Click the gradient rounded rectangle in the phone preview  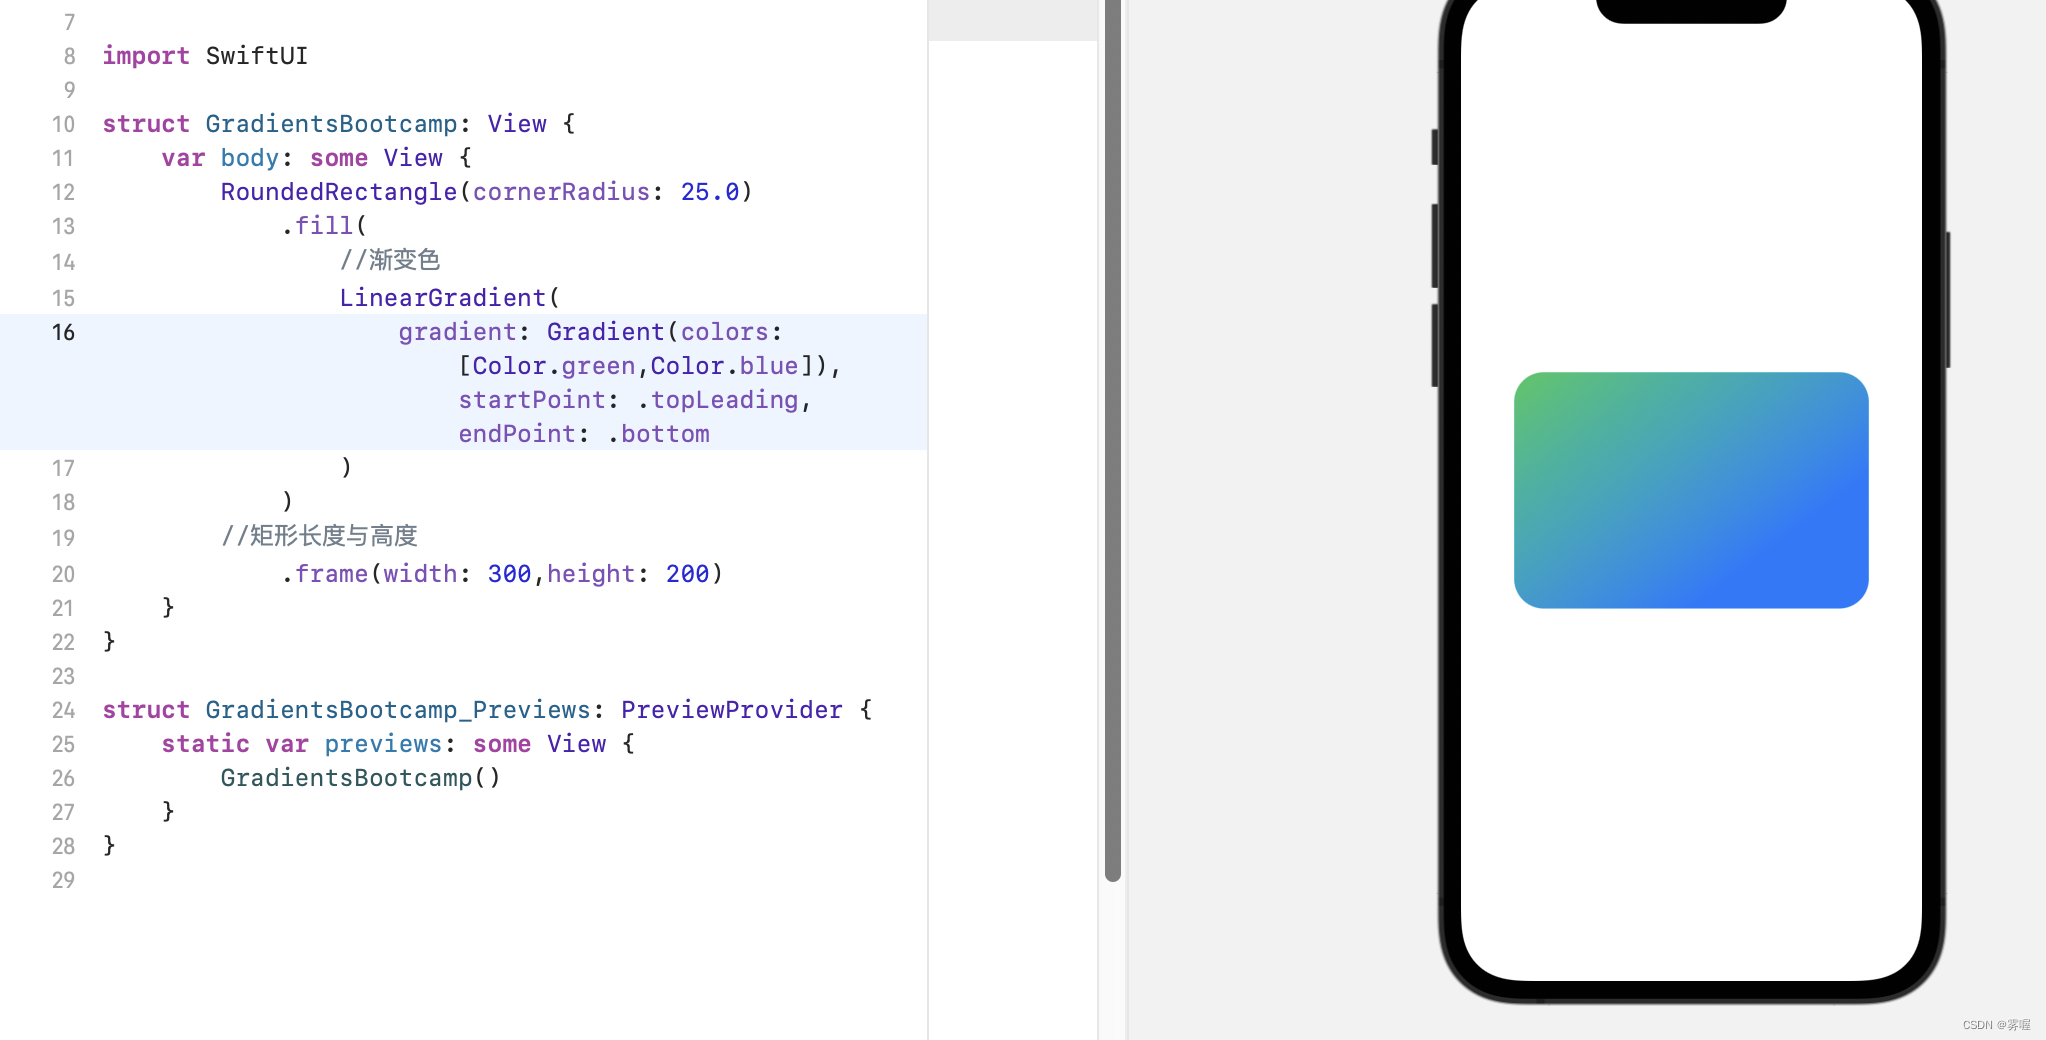(x=1690, y=490)
